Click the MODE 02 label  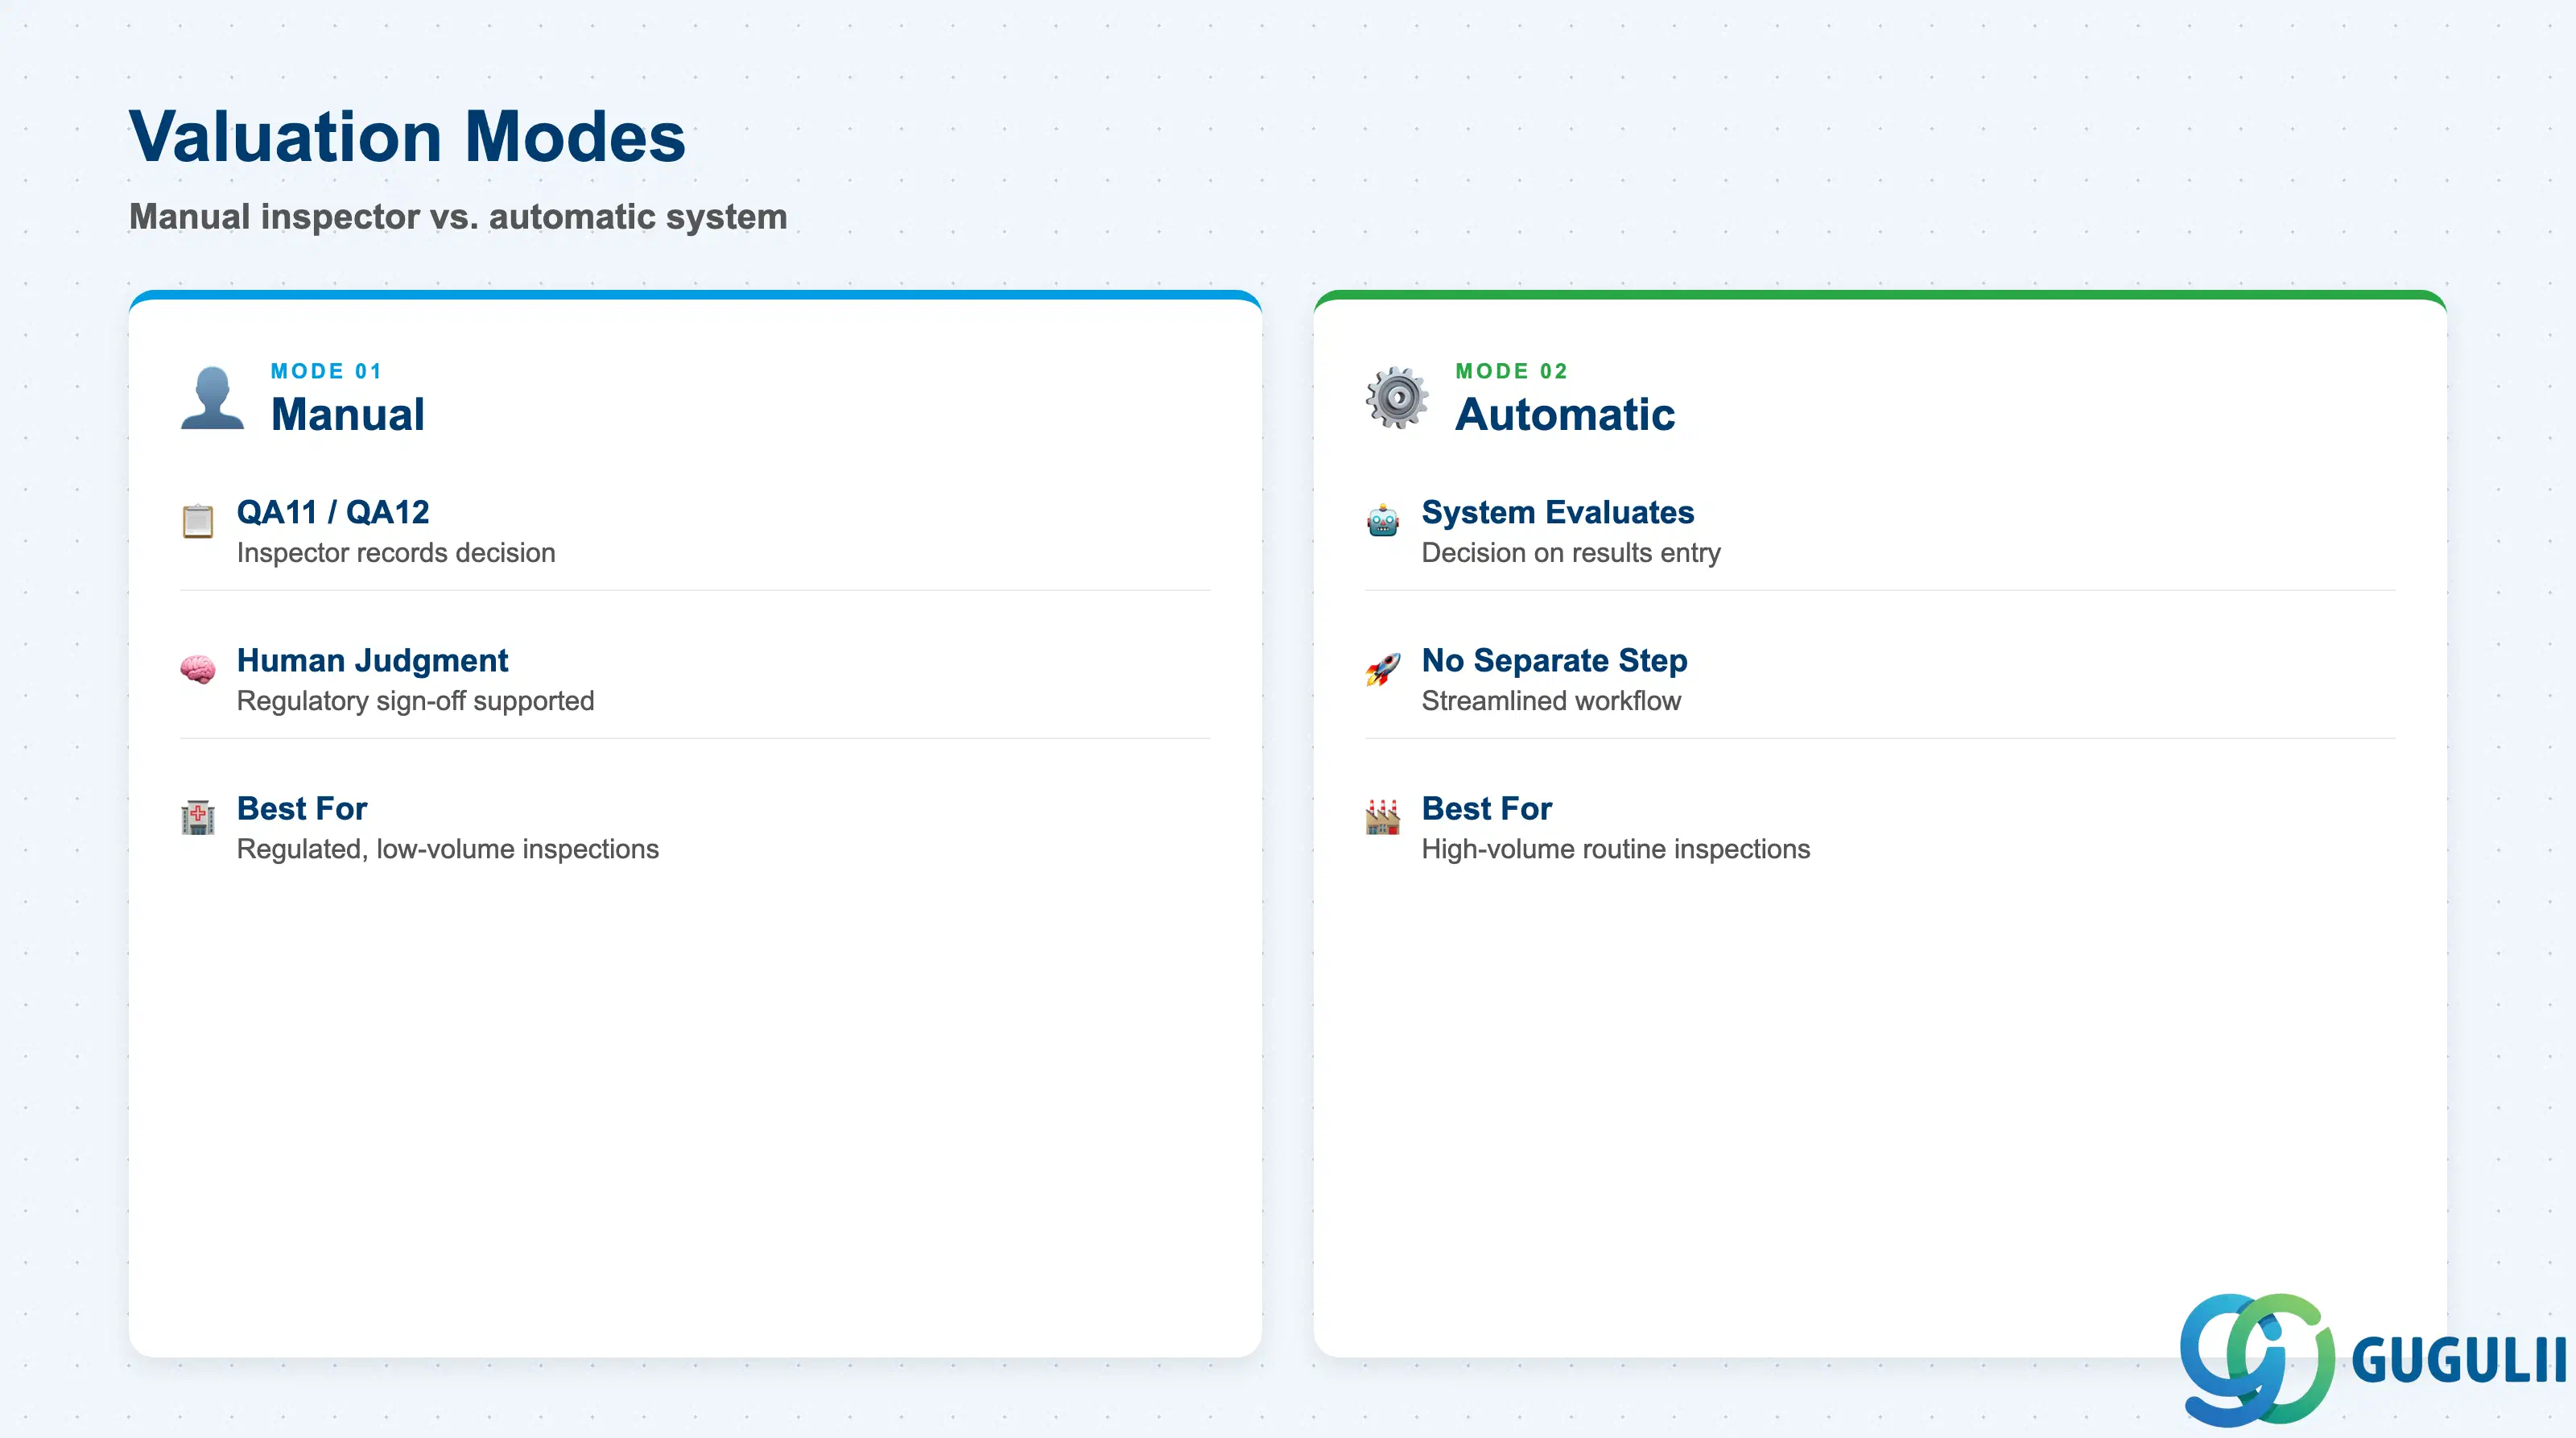point(1512,371)
